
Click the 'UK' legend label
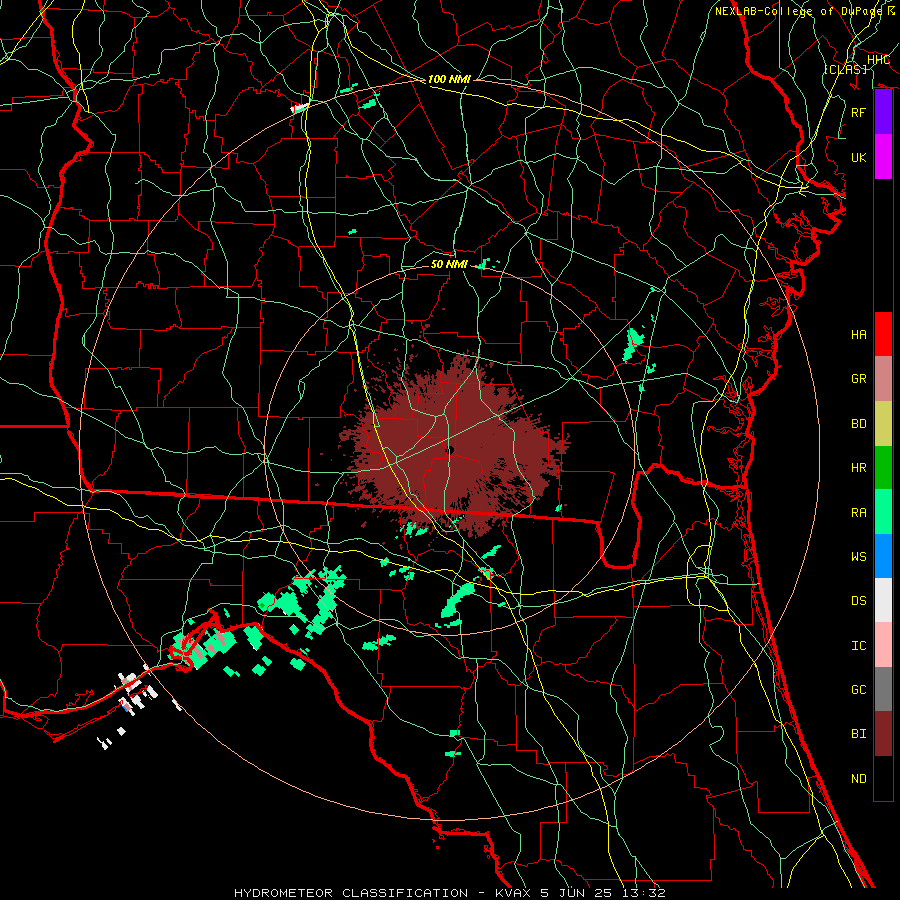click(x=858, y=157)
